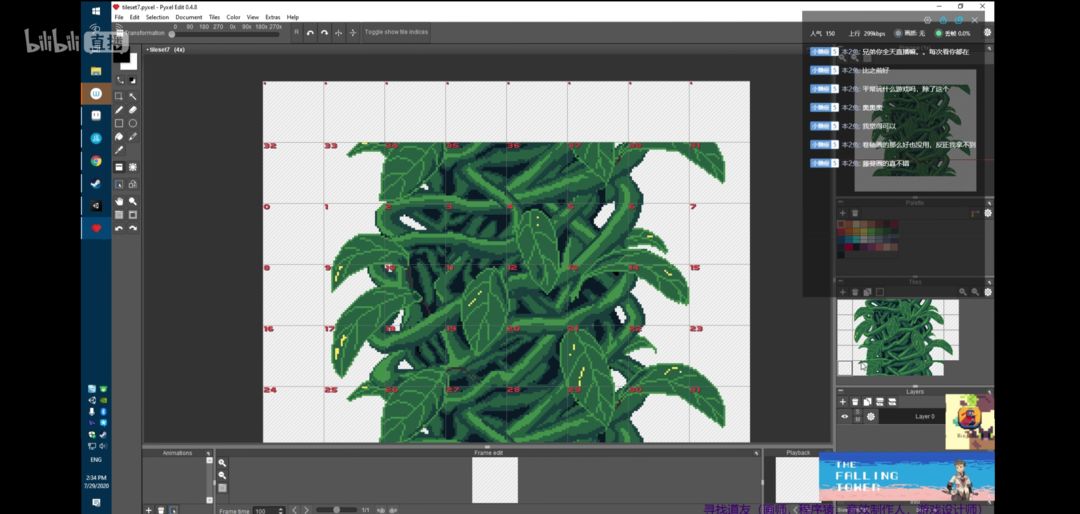Delete layer using Layers trash icon

(x=855, y=402)
